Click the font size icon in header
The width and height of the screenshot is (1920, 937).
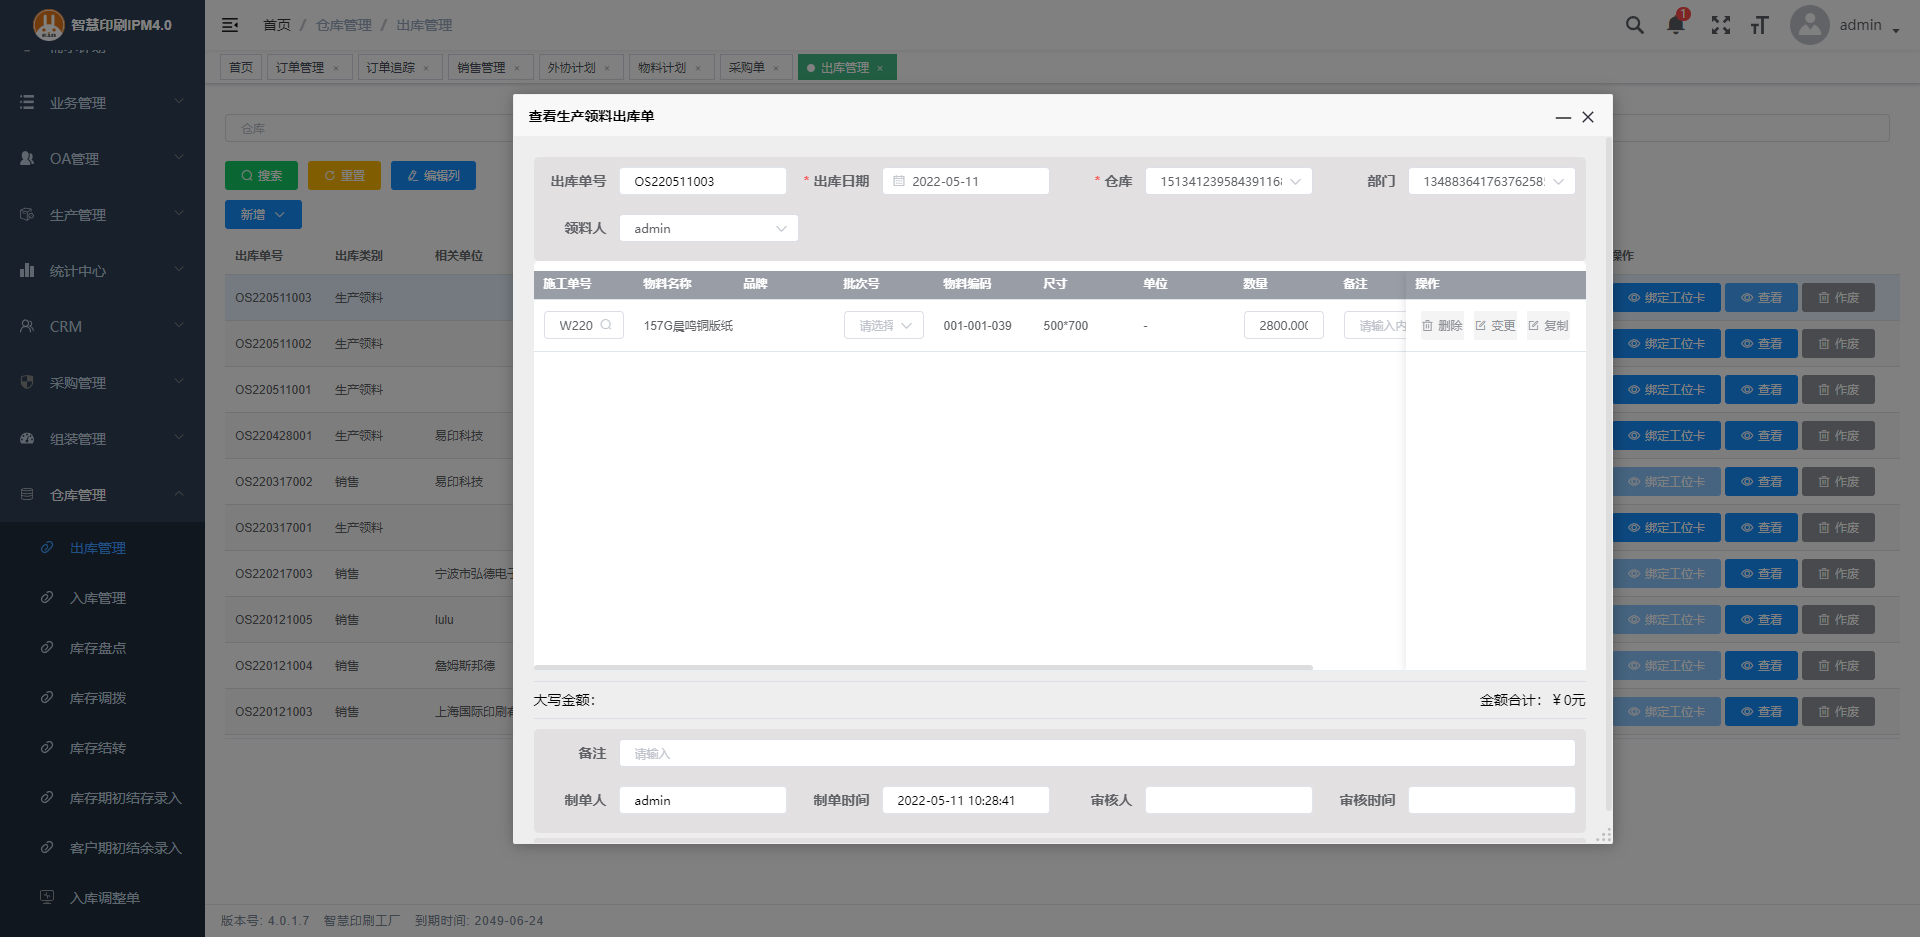pyautogui.click(x=1760, y=25)
